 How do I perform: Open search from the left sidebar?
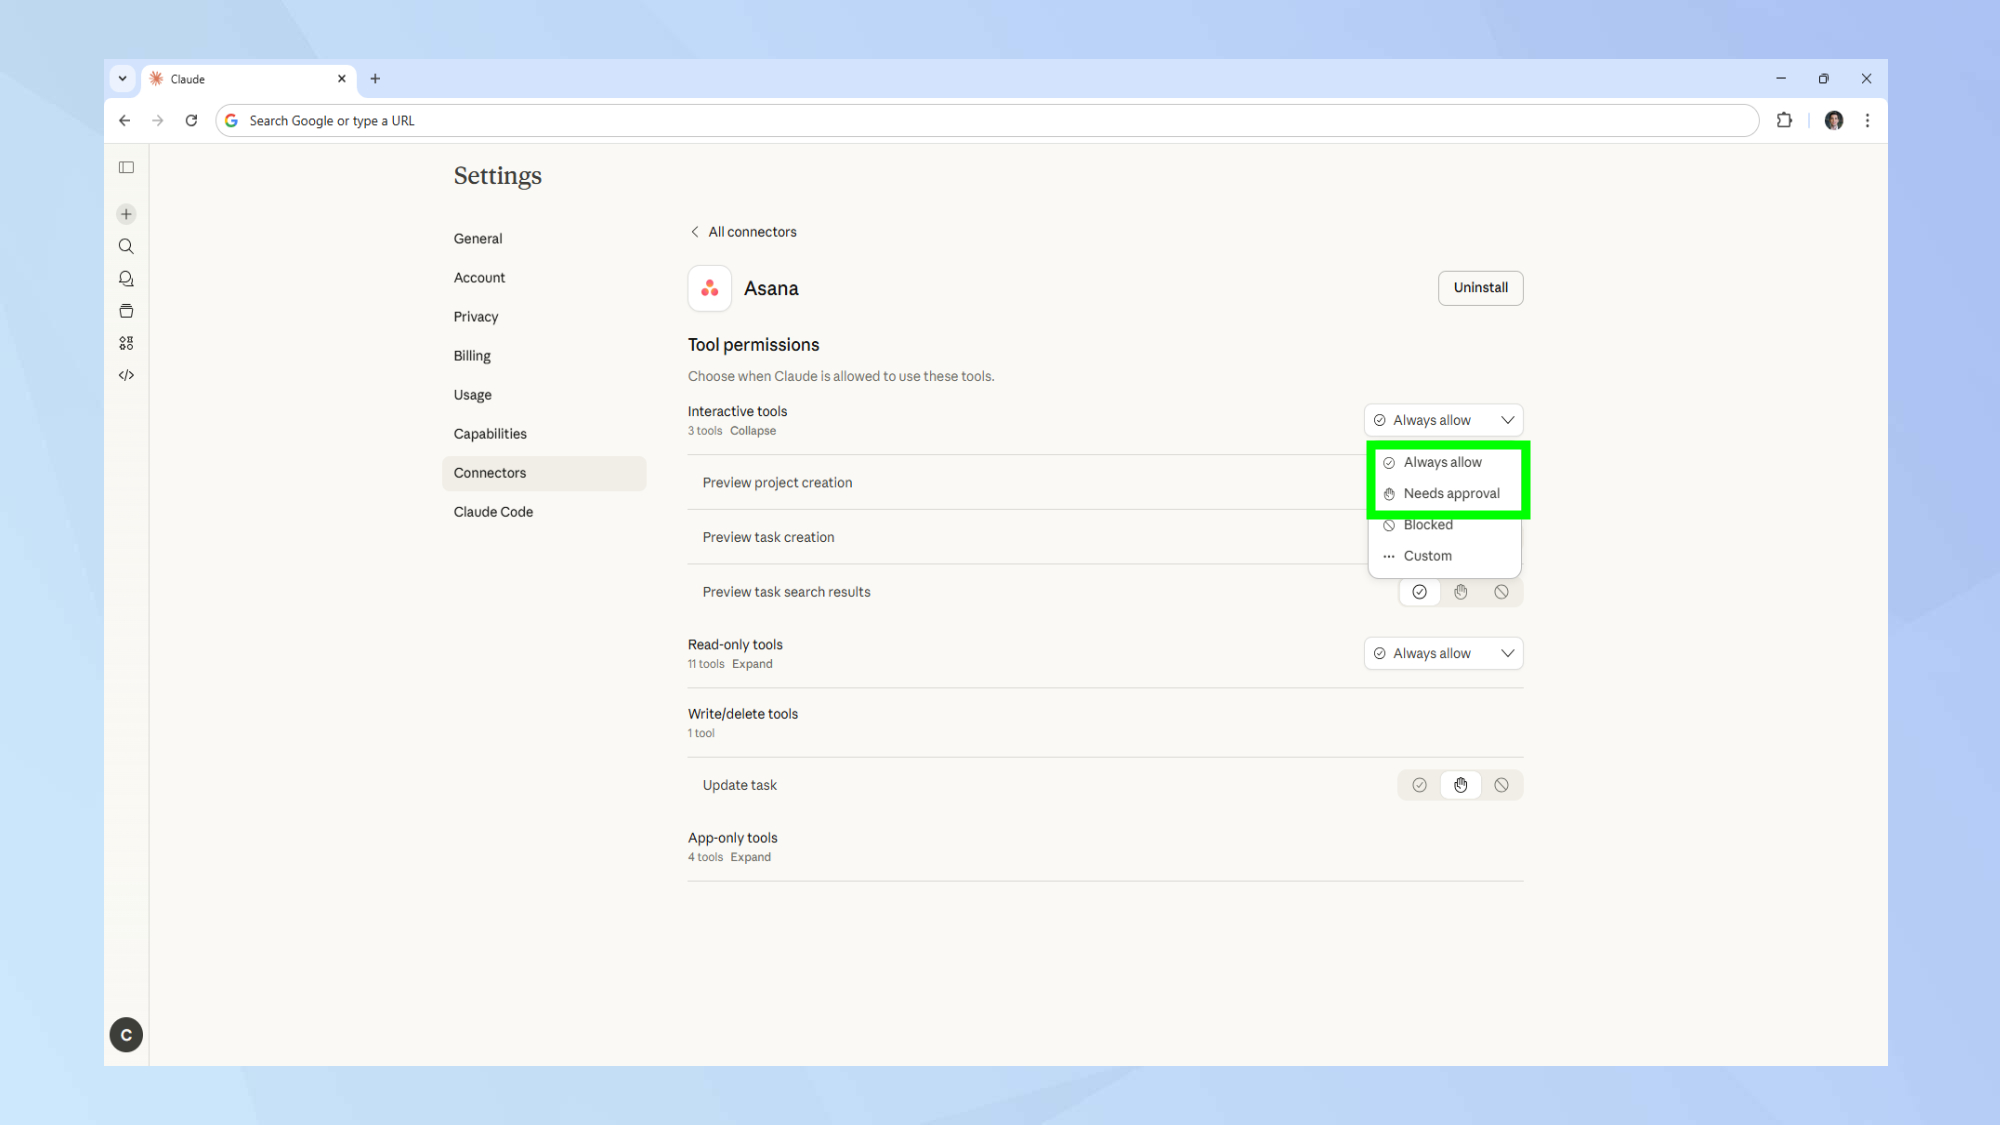126,246
